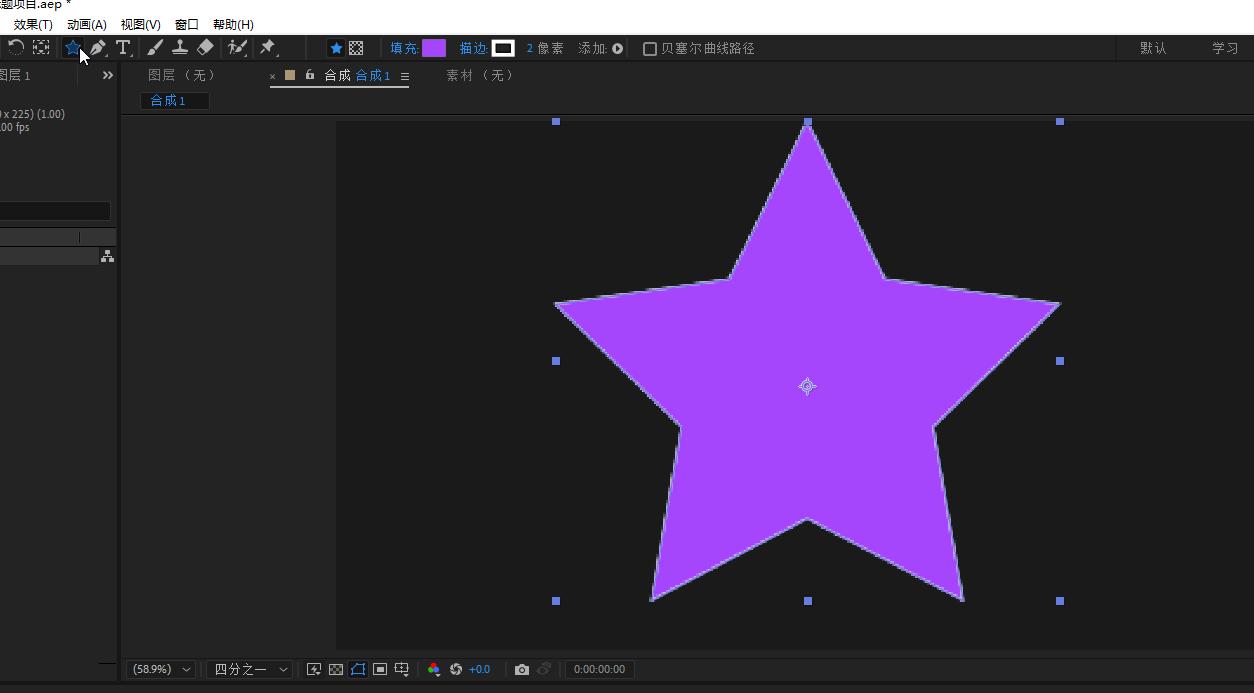Open the 四分之一 resolution dropdown
The height and width of the screenshot is (693, 1254).
pyautogui.click(x=250, y=669)
